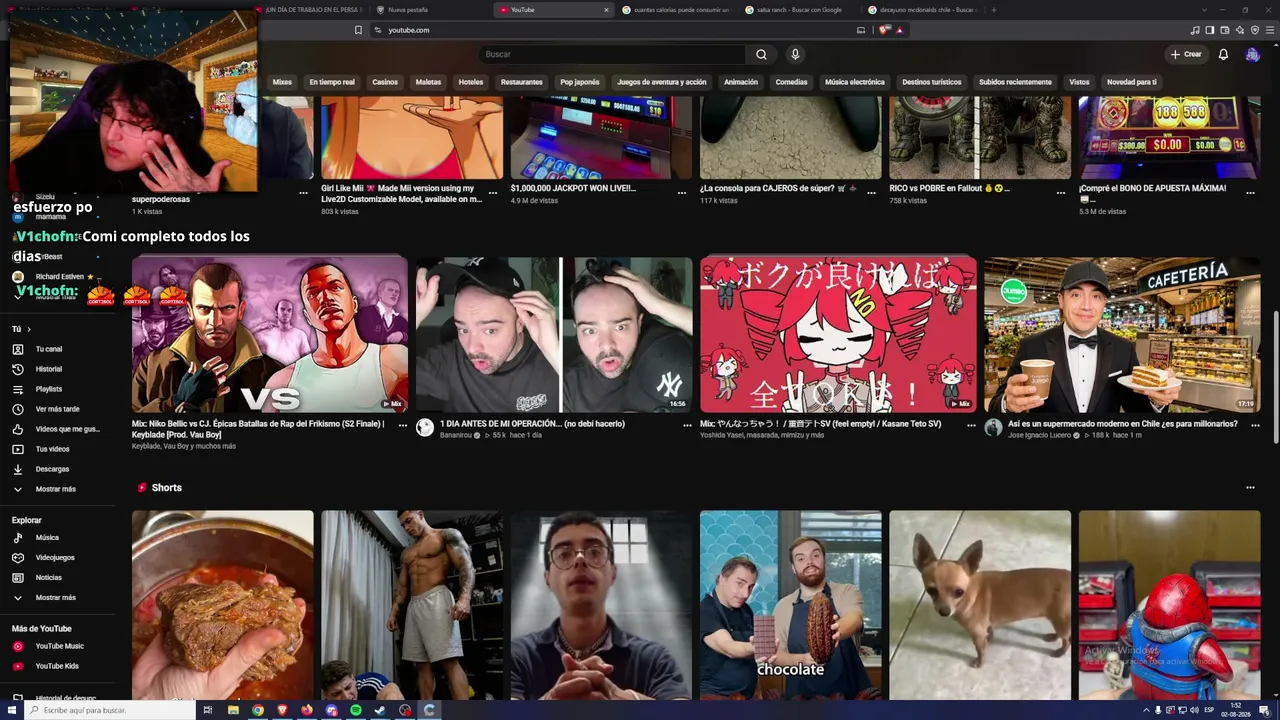Screen dimensions: 1280x720
Task: Expand the Tú section chevron
Action: point(29,329)
